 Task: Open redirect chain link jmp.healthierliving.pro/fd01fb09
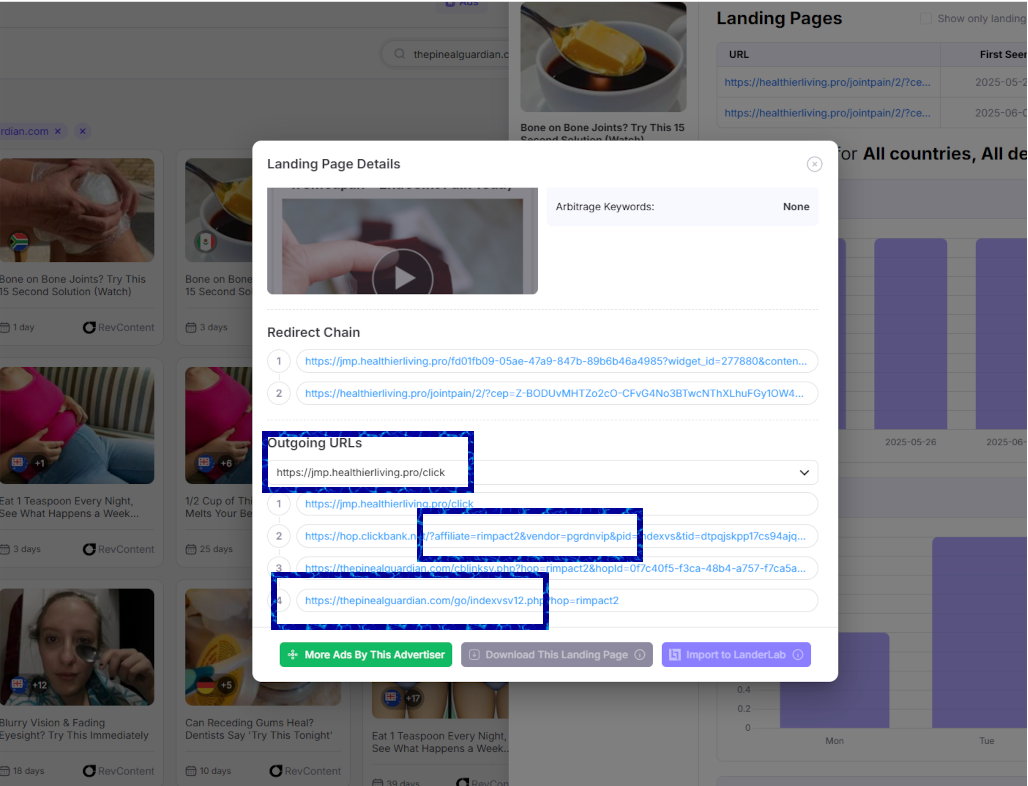click(x=556, y=361)
